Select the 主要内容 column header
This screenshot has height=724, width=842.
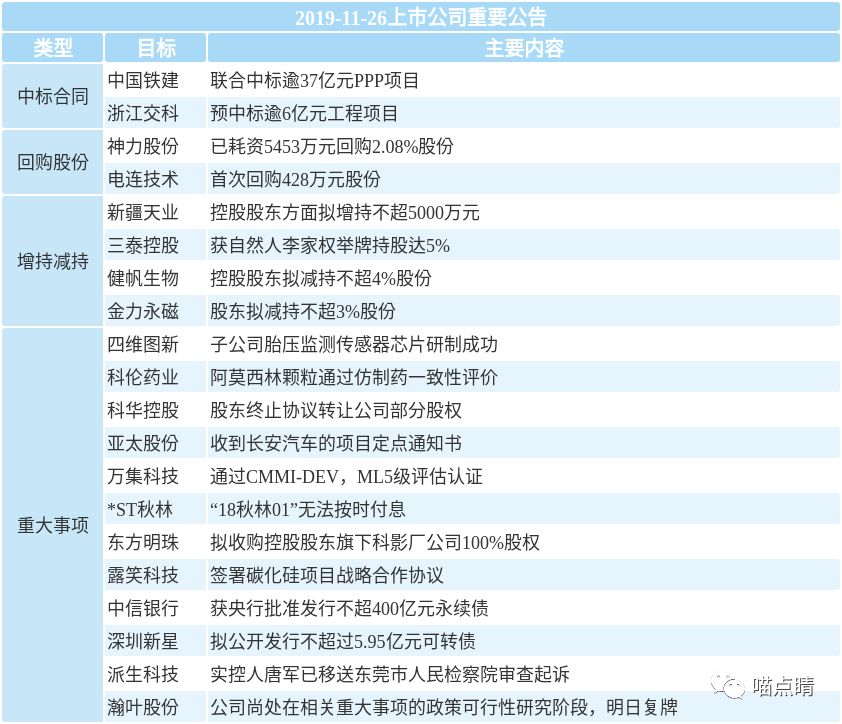pos(524,48)
